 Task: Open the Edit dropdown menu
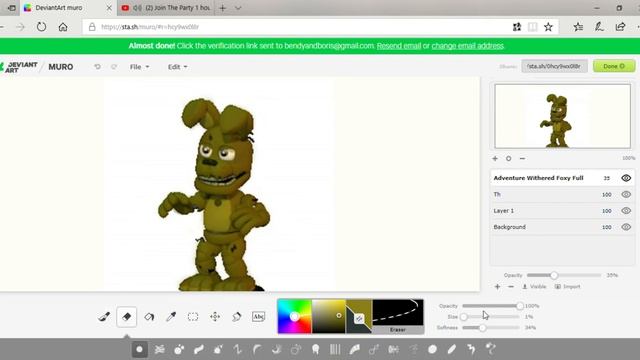(177, 67)
